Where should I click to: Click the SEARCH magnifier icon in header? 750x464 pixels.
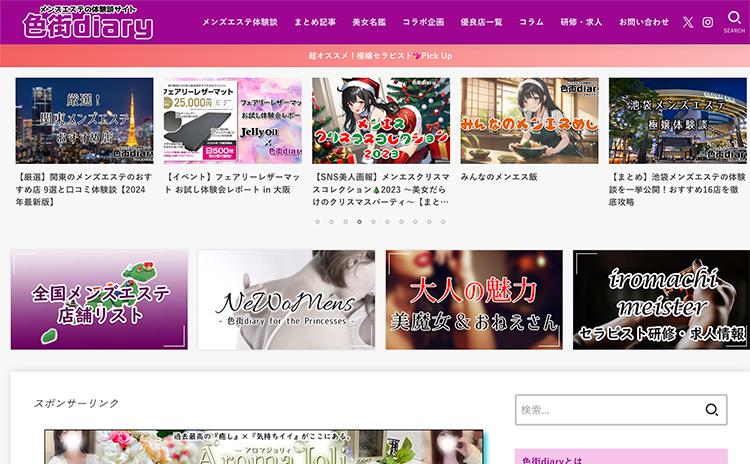734,22
